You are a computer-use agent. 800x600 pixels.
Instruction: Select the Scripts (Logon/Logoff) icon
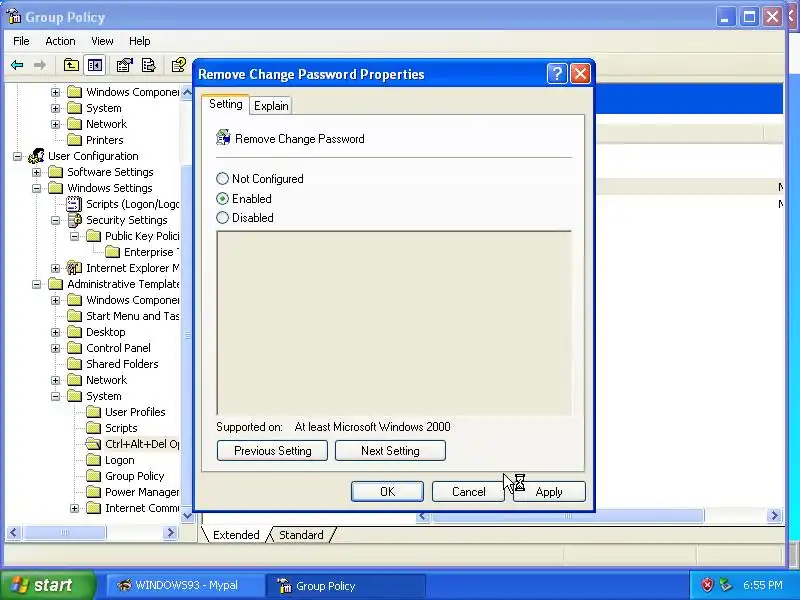74,204
